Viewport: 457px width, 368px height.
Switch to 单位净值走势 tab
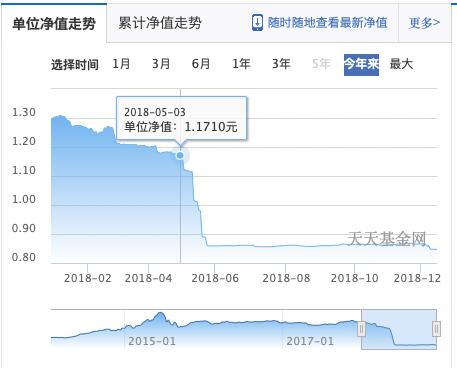(x=54, y=23)
